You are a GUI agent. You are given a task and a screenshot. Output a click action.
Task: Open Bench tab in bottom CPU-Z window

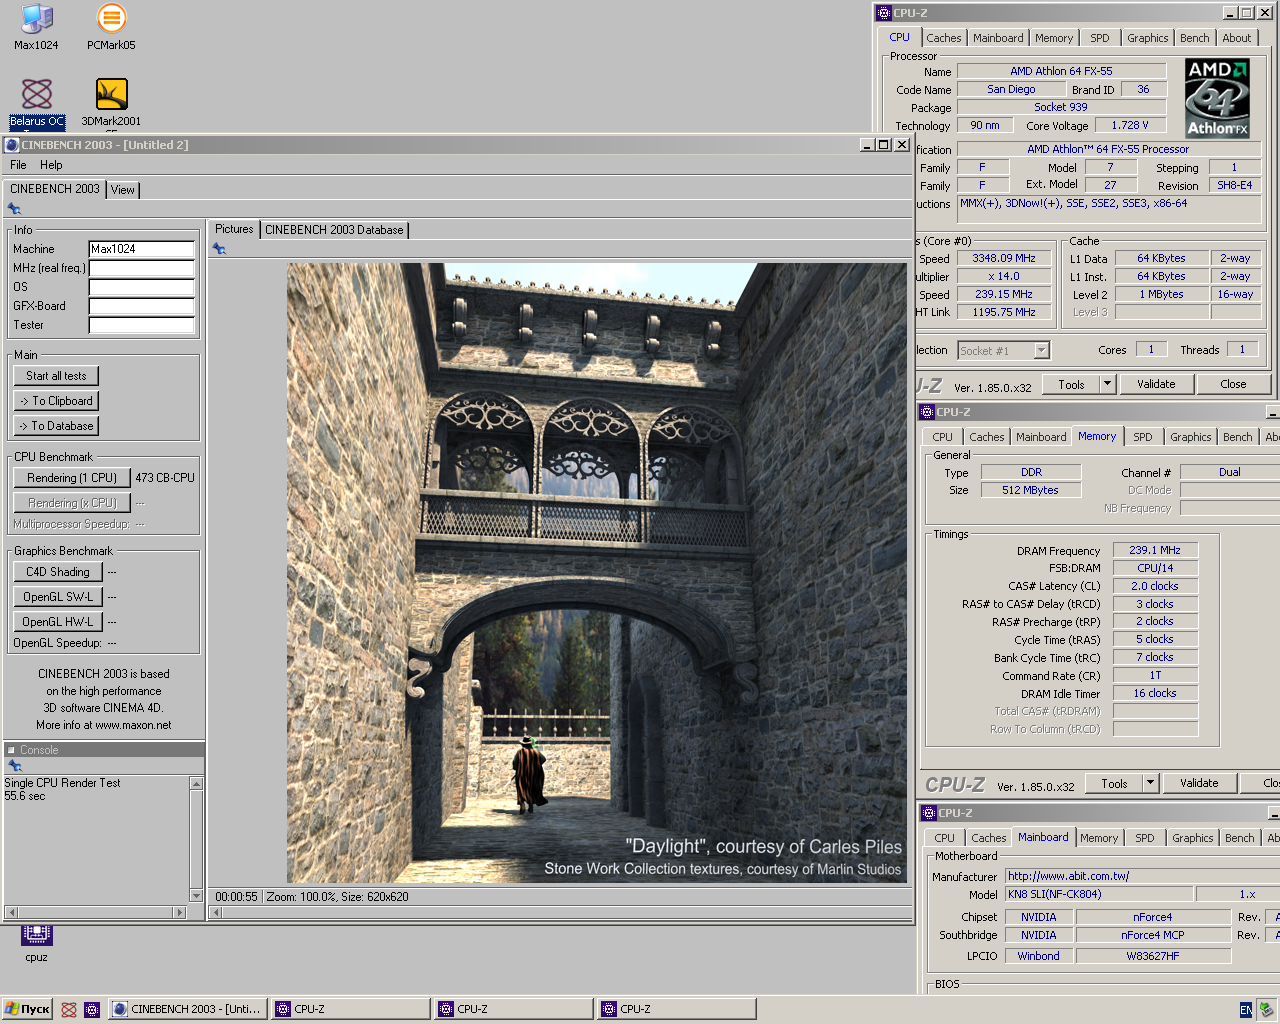click(x=1240, y=838)
